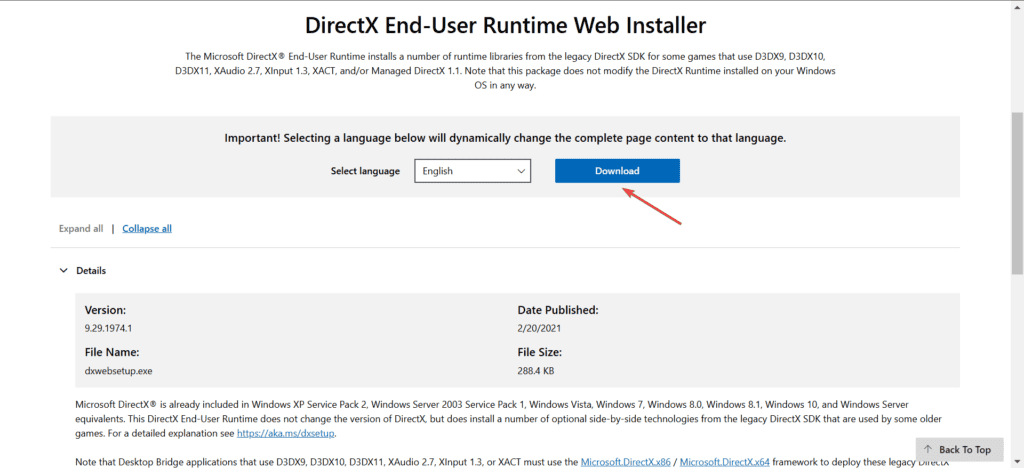Click the File Name: label
1024x468 pixels.
[x=112, y=352]
